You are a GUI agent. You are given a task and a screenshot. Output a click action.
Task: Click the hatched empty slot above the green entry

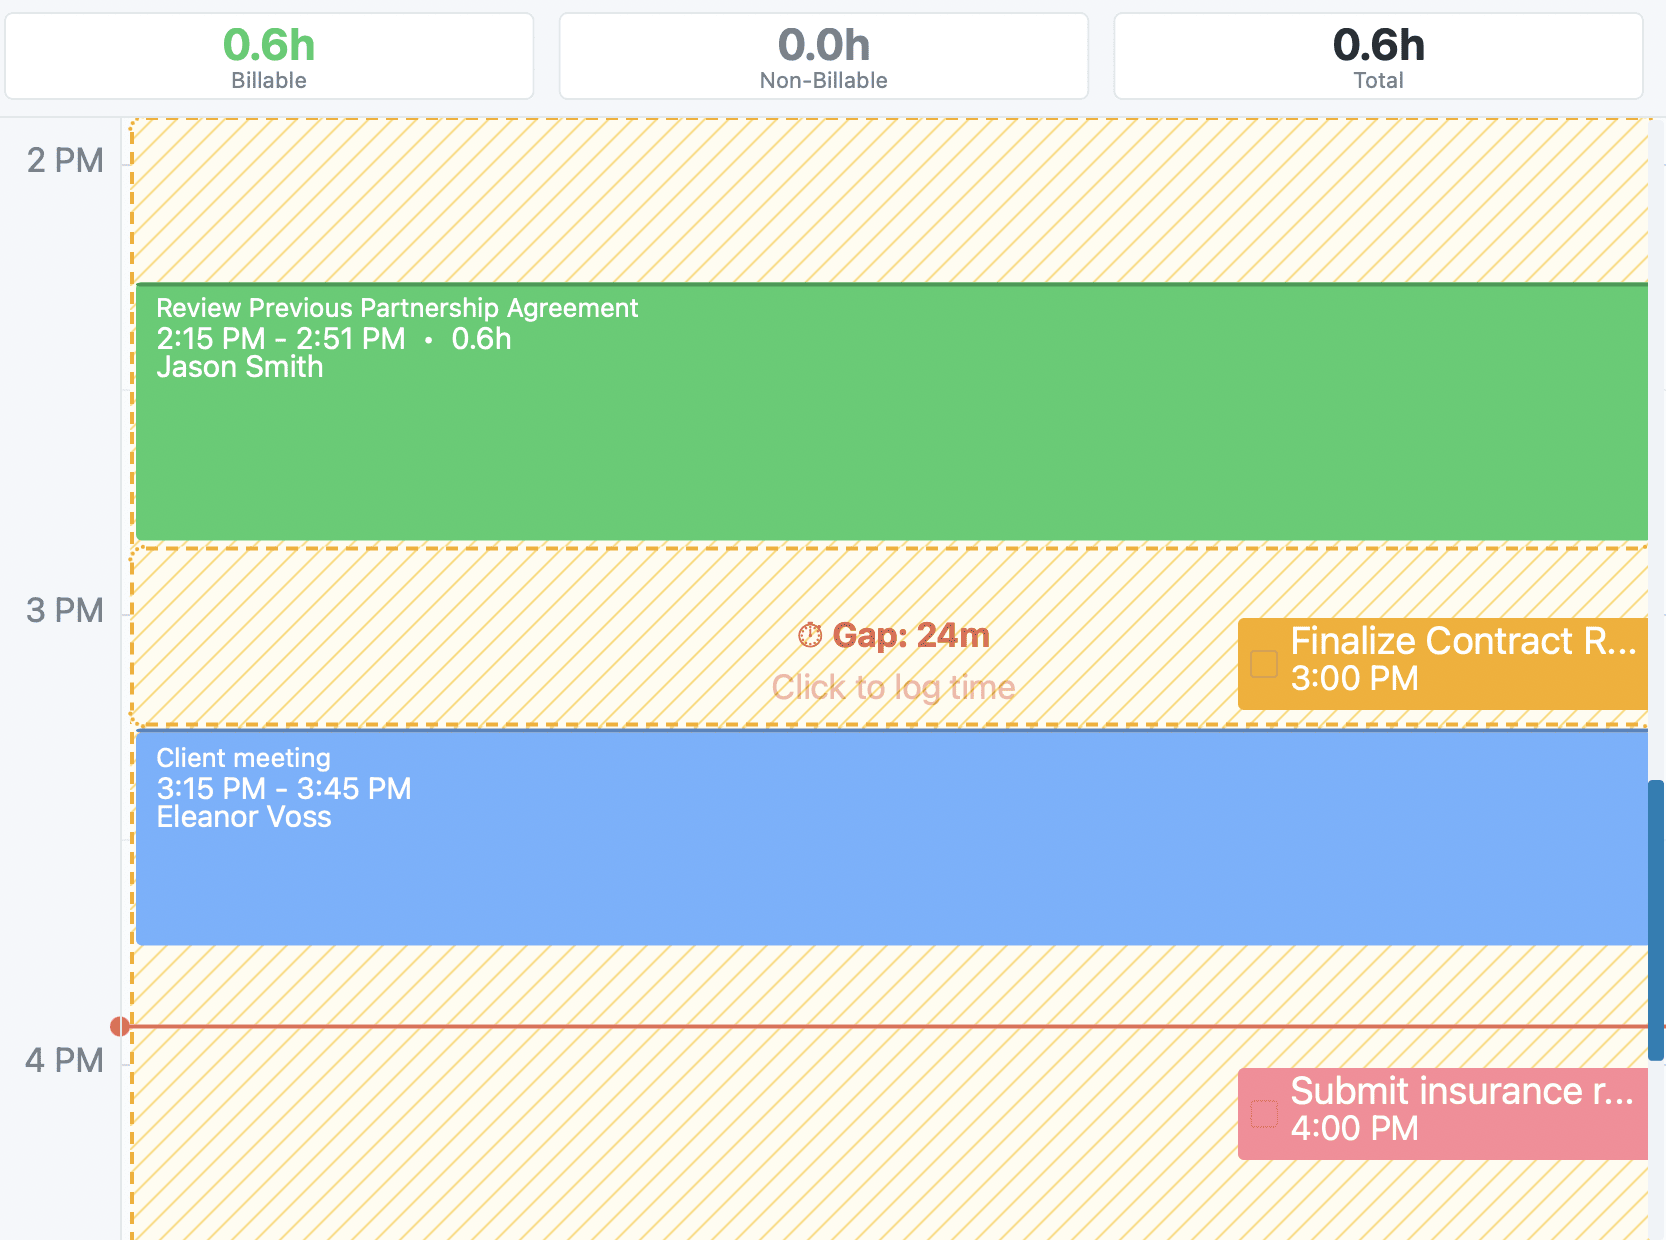[x=890, y=200]
